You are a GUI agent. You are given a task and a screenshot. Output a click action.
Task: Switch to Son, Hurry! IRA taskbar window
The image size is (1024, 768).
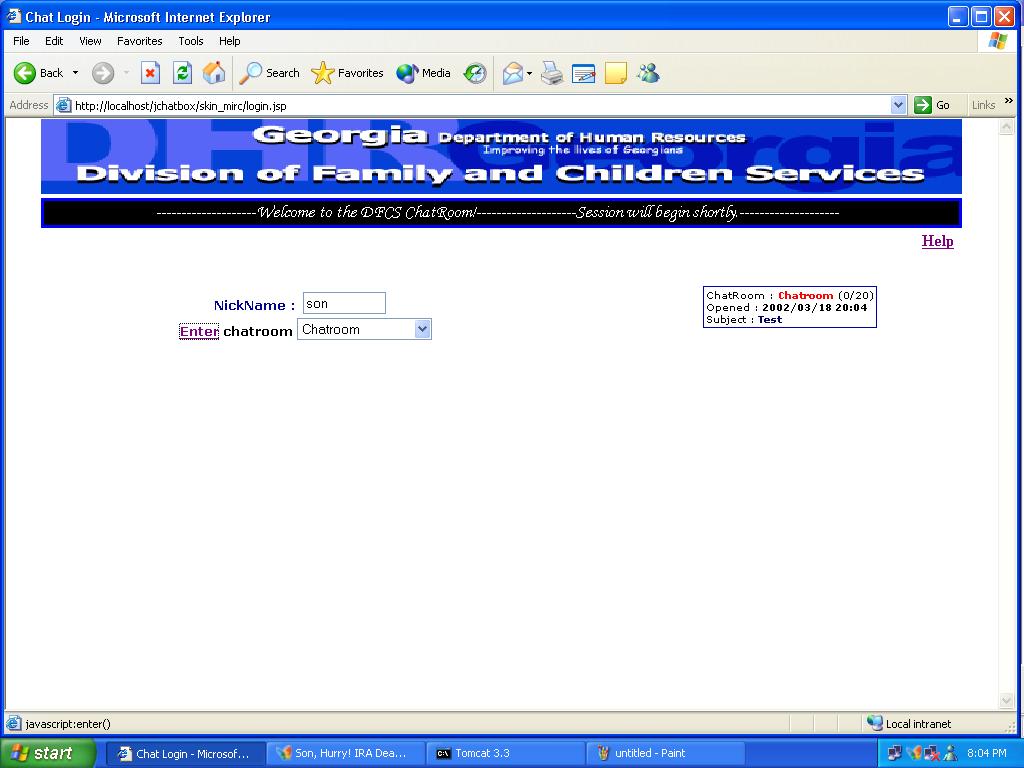[x=345, y=754]
